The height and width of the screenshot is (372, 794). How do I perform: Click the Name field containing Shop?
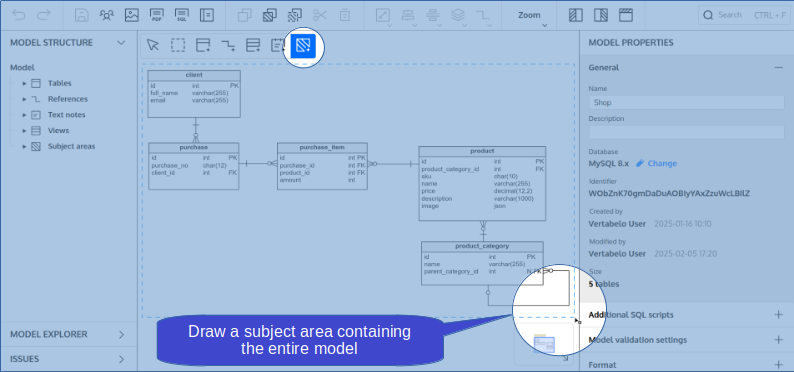click(686, 102)
